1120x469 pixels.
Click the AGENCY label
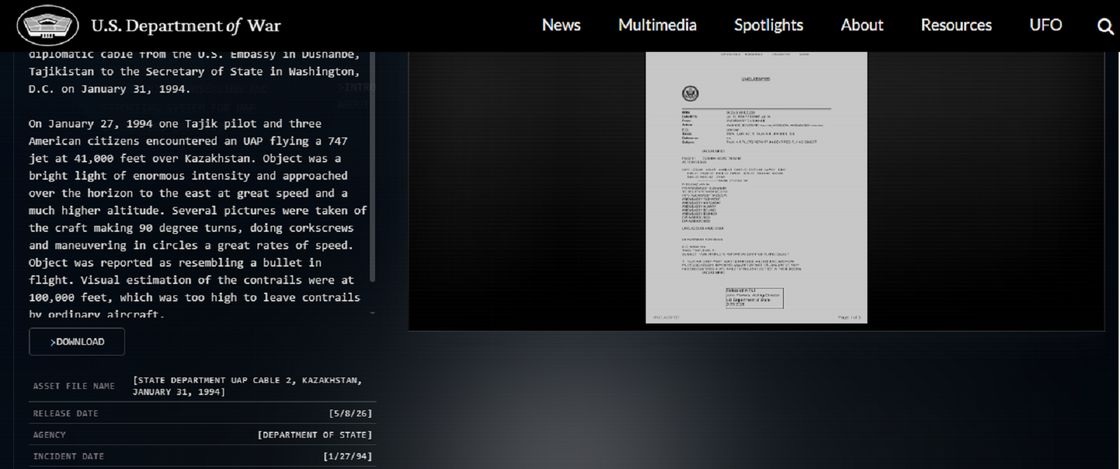49,435
